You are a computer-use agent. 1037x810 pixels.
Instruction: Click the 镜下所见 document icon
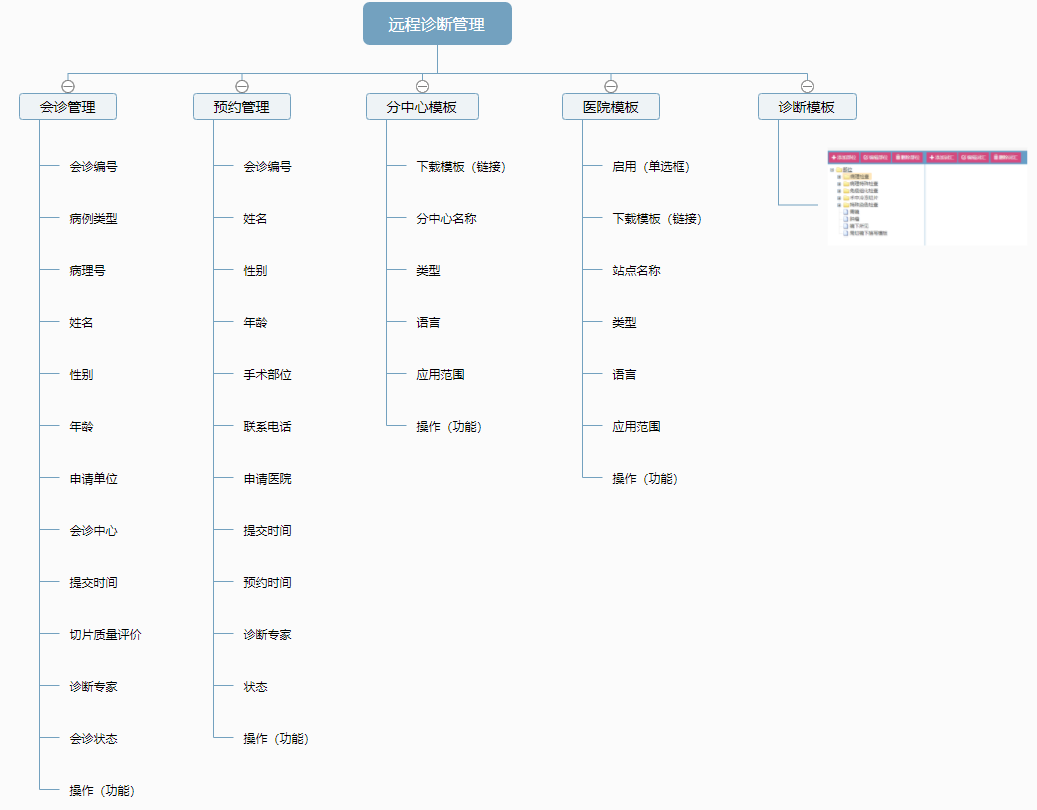click(845, 225)
